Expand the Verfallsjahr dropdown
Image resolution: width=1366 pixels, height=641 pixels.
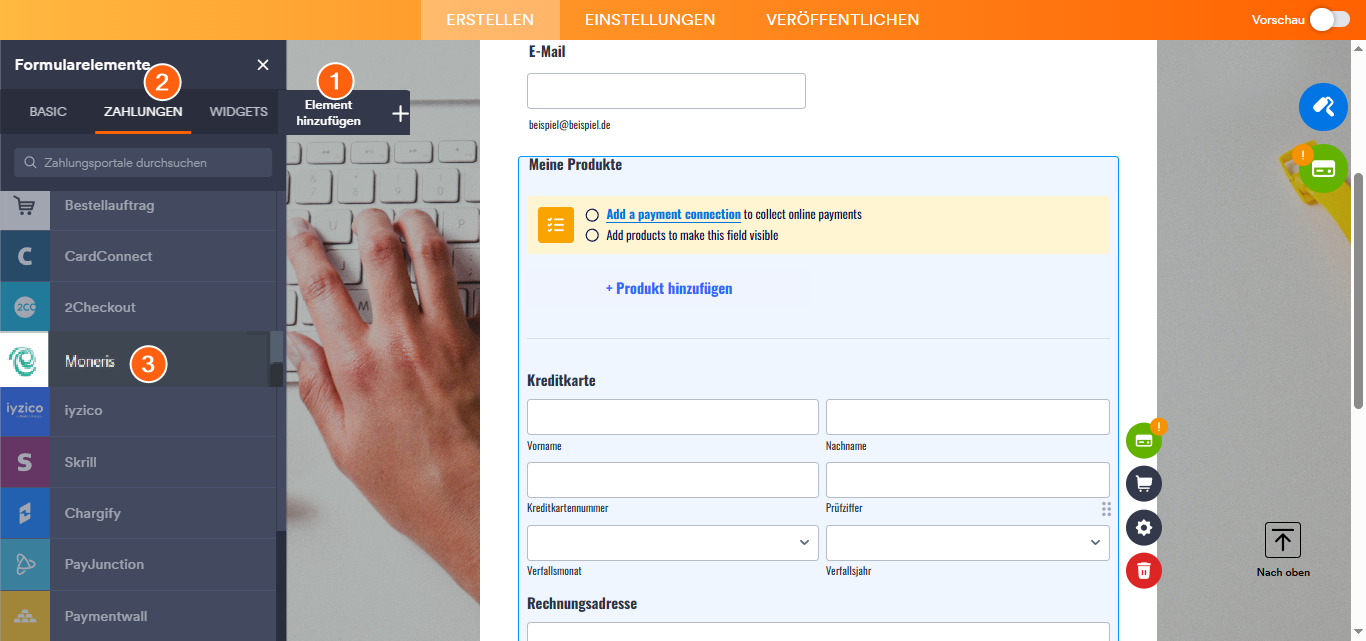pos(967,542)
